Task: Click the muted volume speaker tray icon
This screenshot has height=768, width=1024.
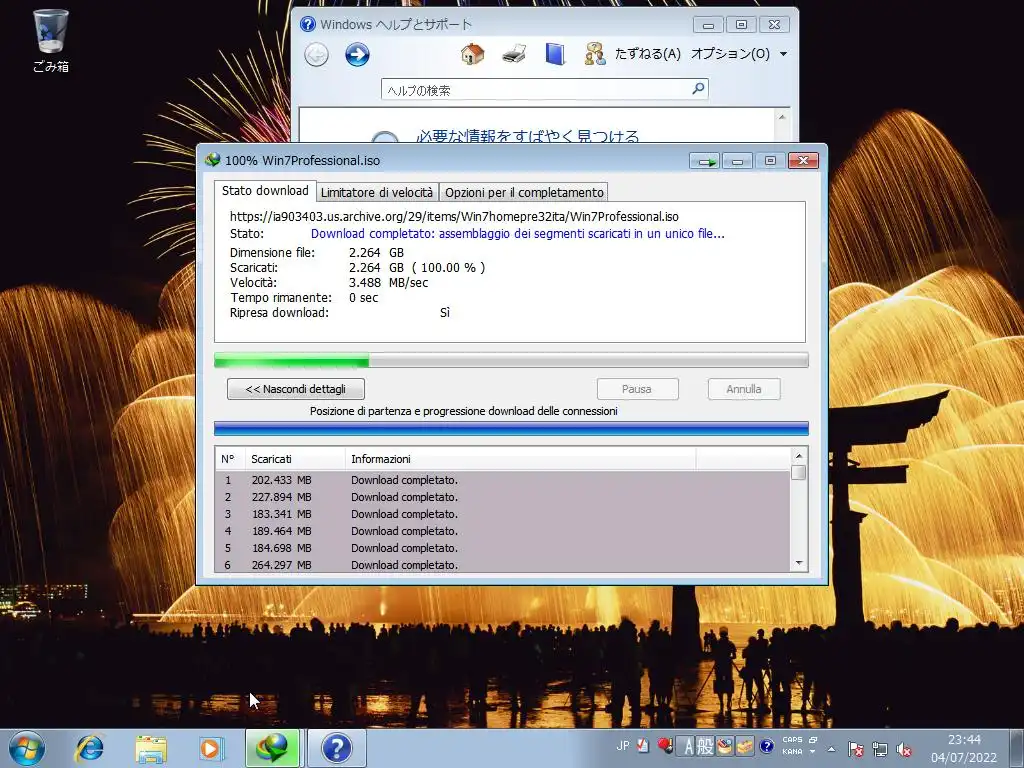Action: (904, 750)
